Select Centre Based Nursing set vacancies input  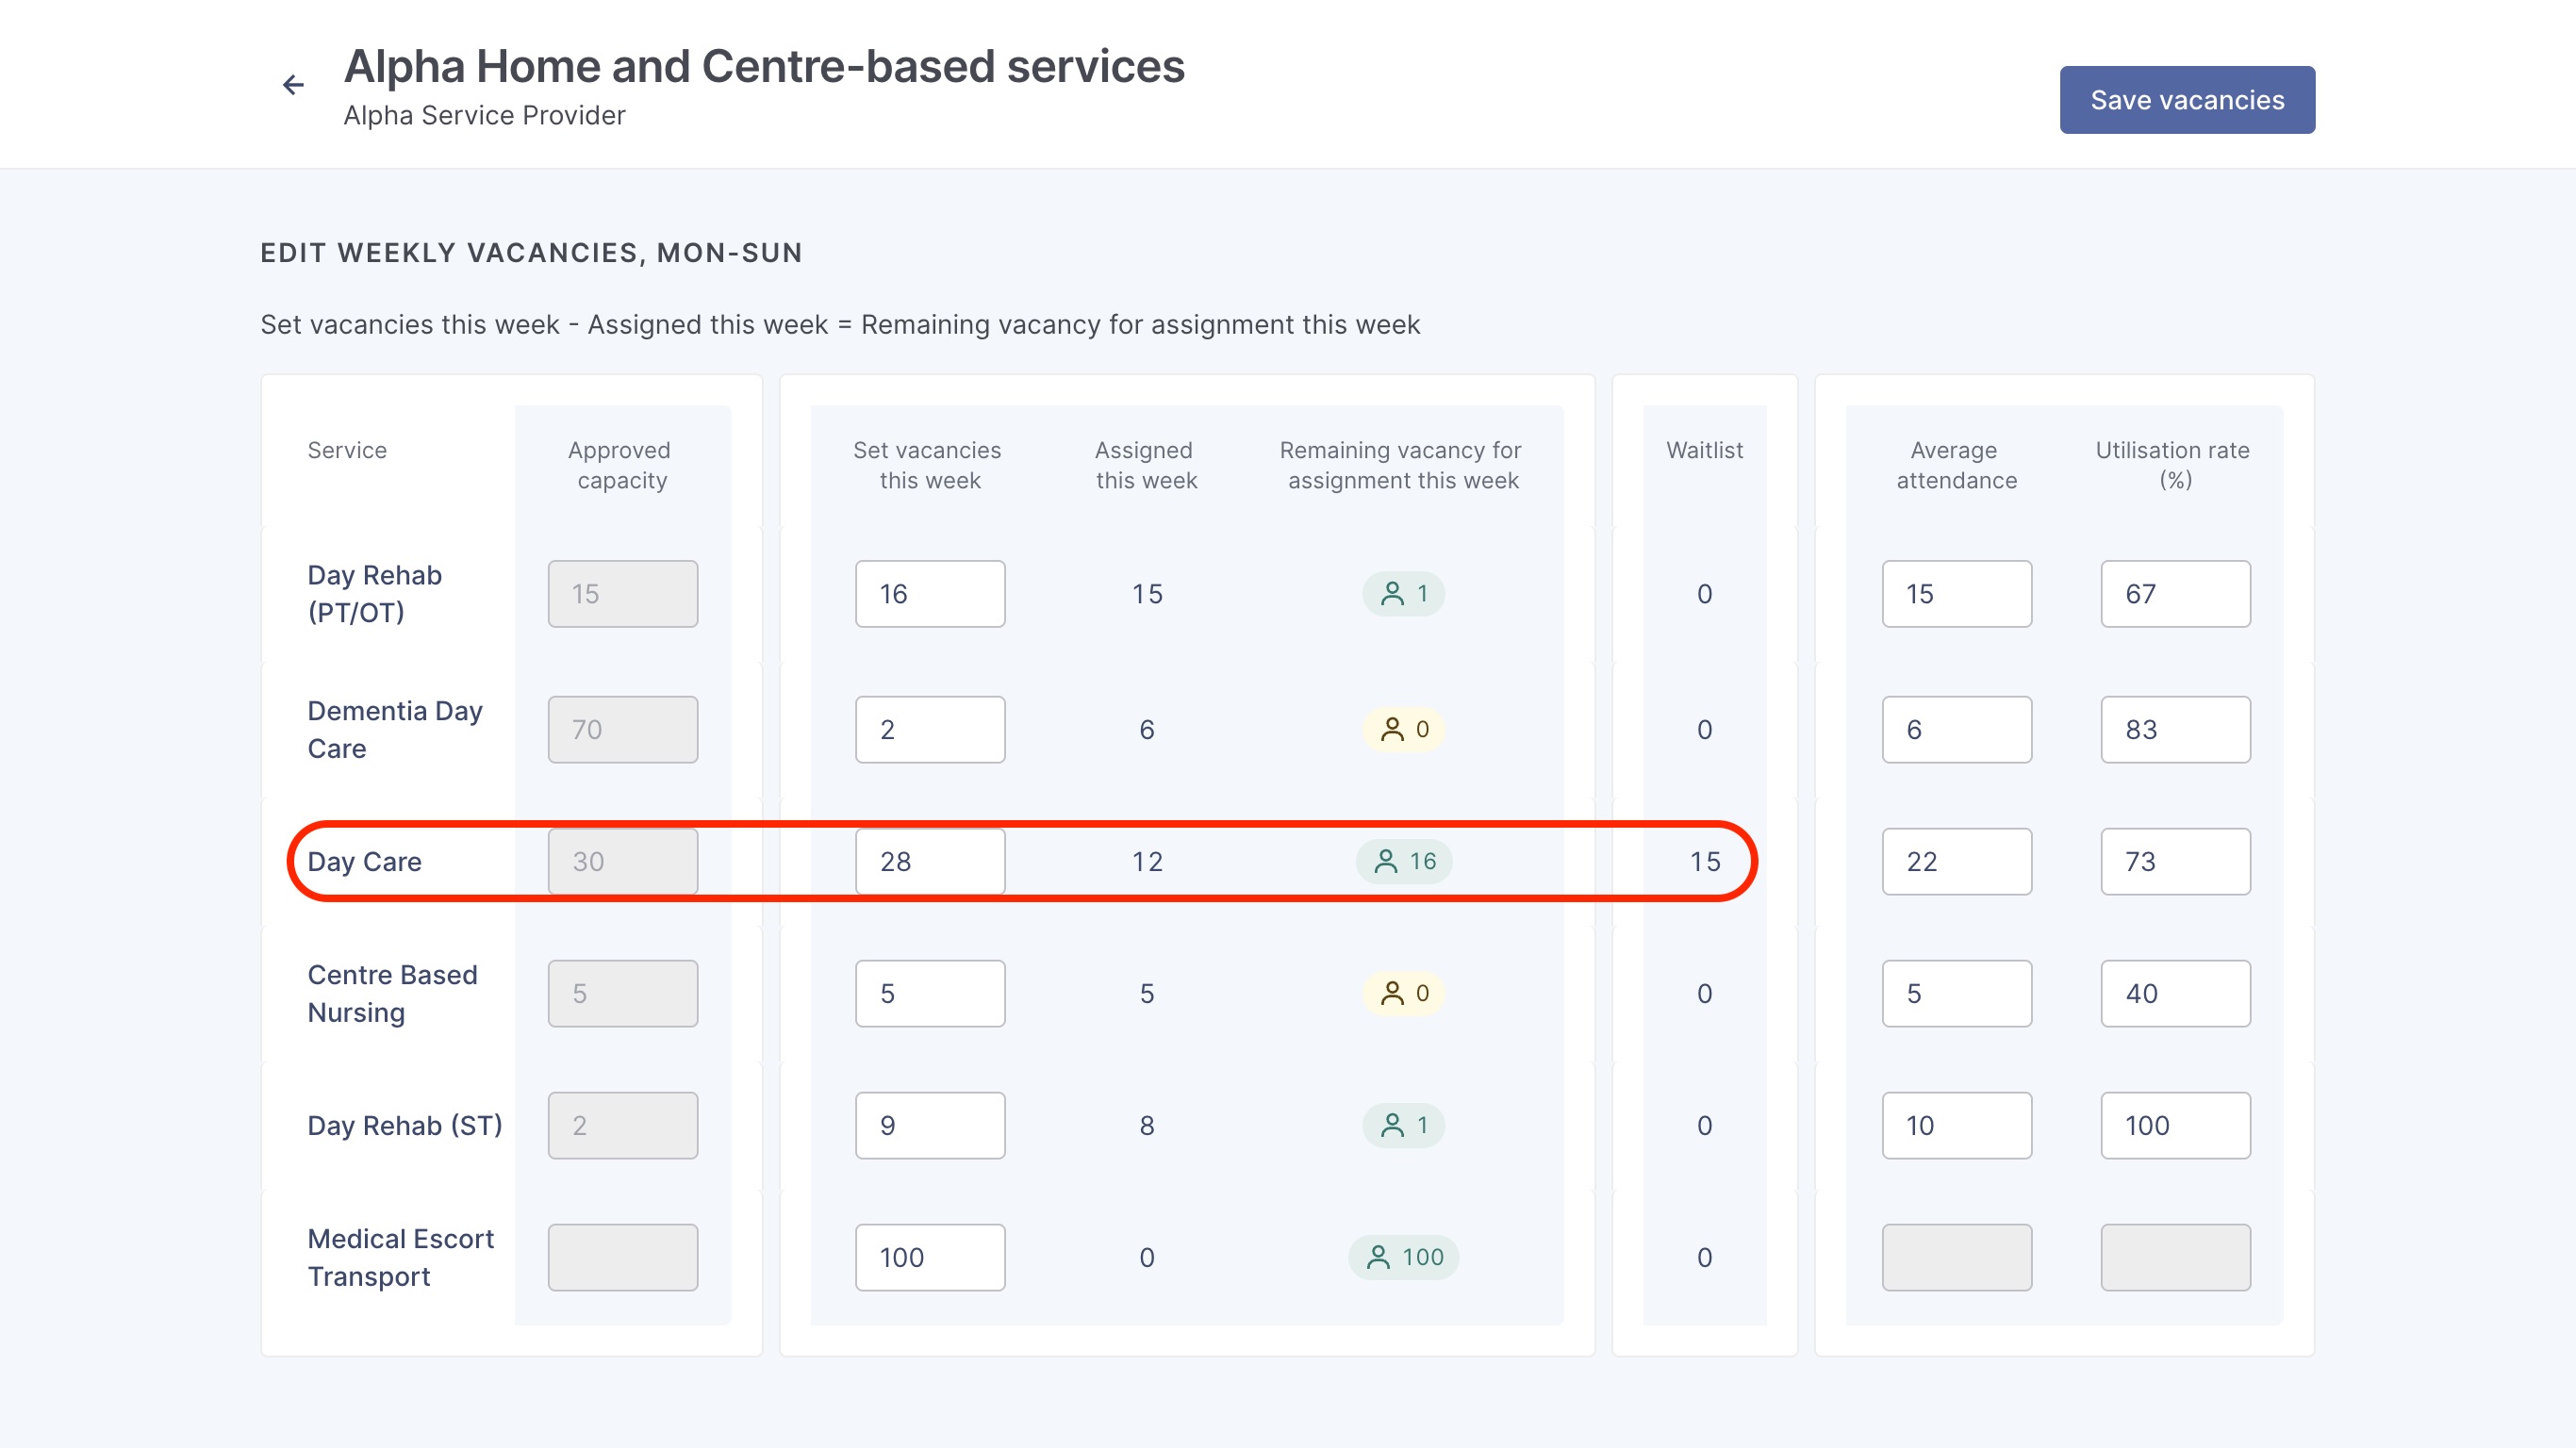[929, 993]
